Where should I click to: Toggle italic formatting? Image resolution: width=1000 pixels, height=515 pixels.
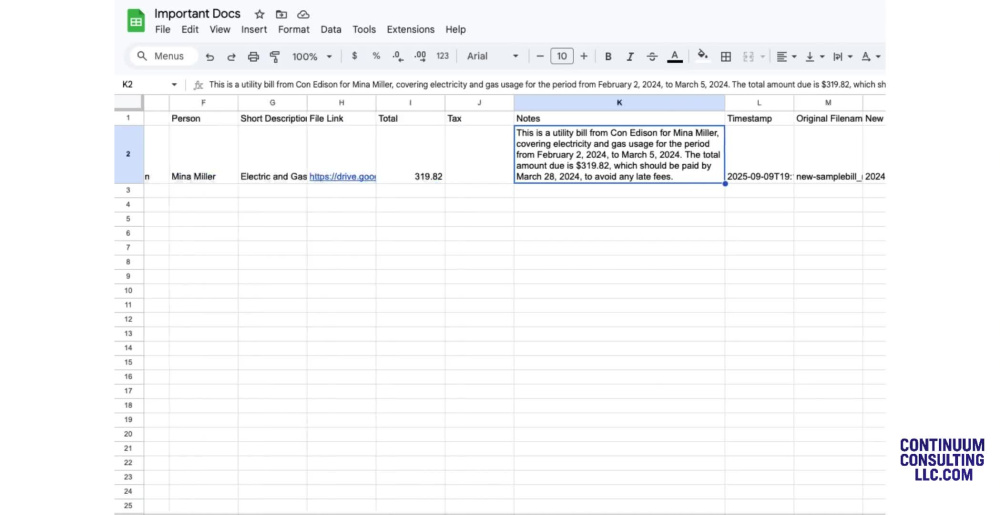click(x=630, y=57)
